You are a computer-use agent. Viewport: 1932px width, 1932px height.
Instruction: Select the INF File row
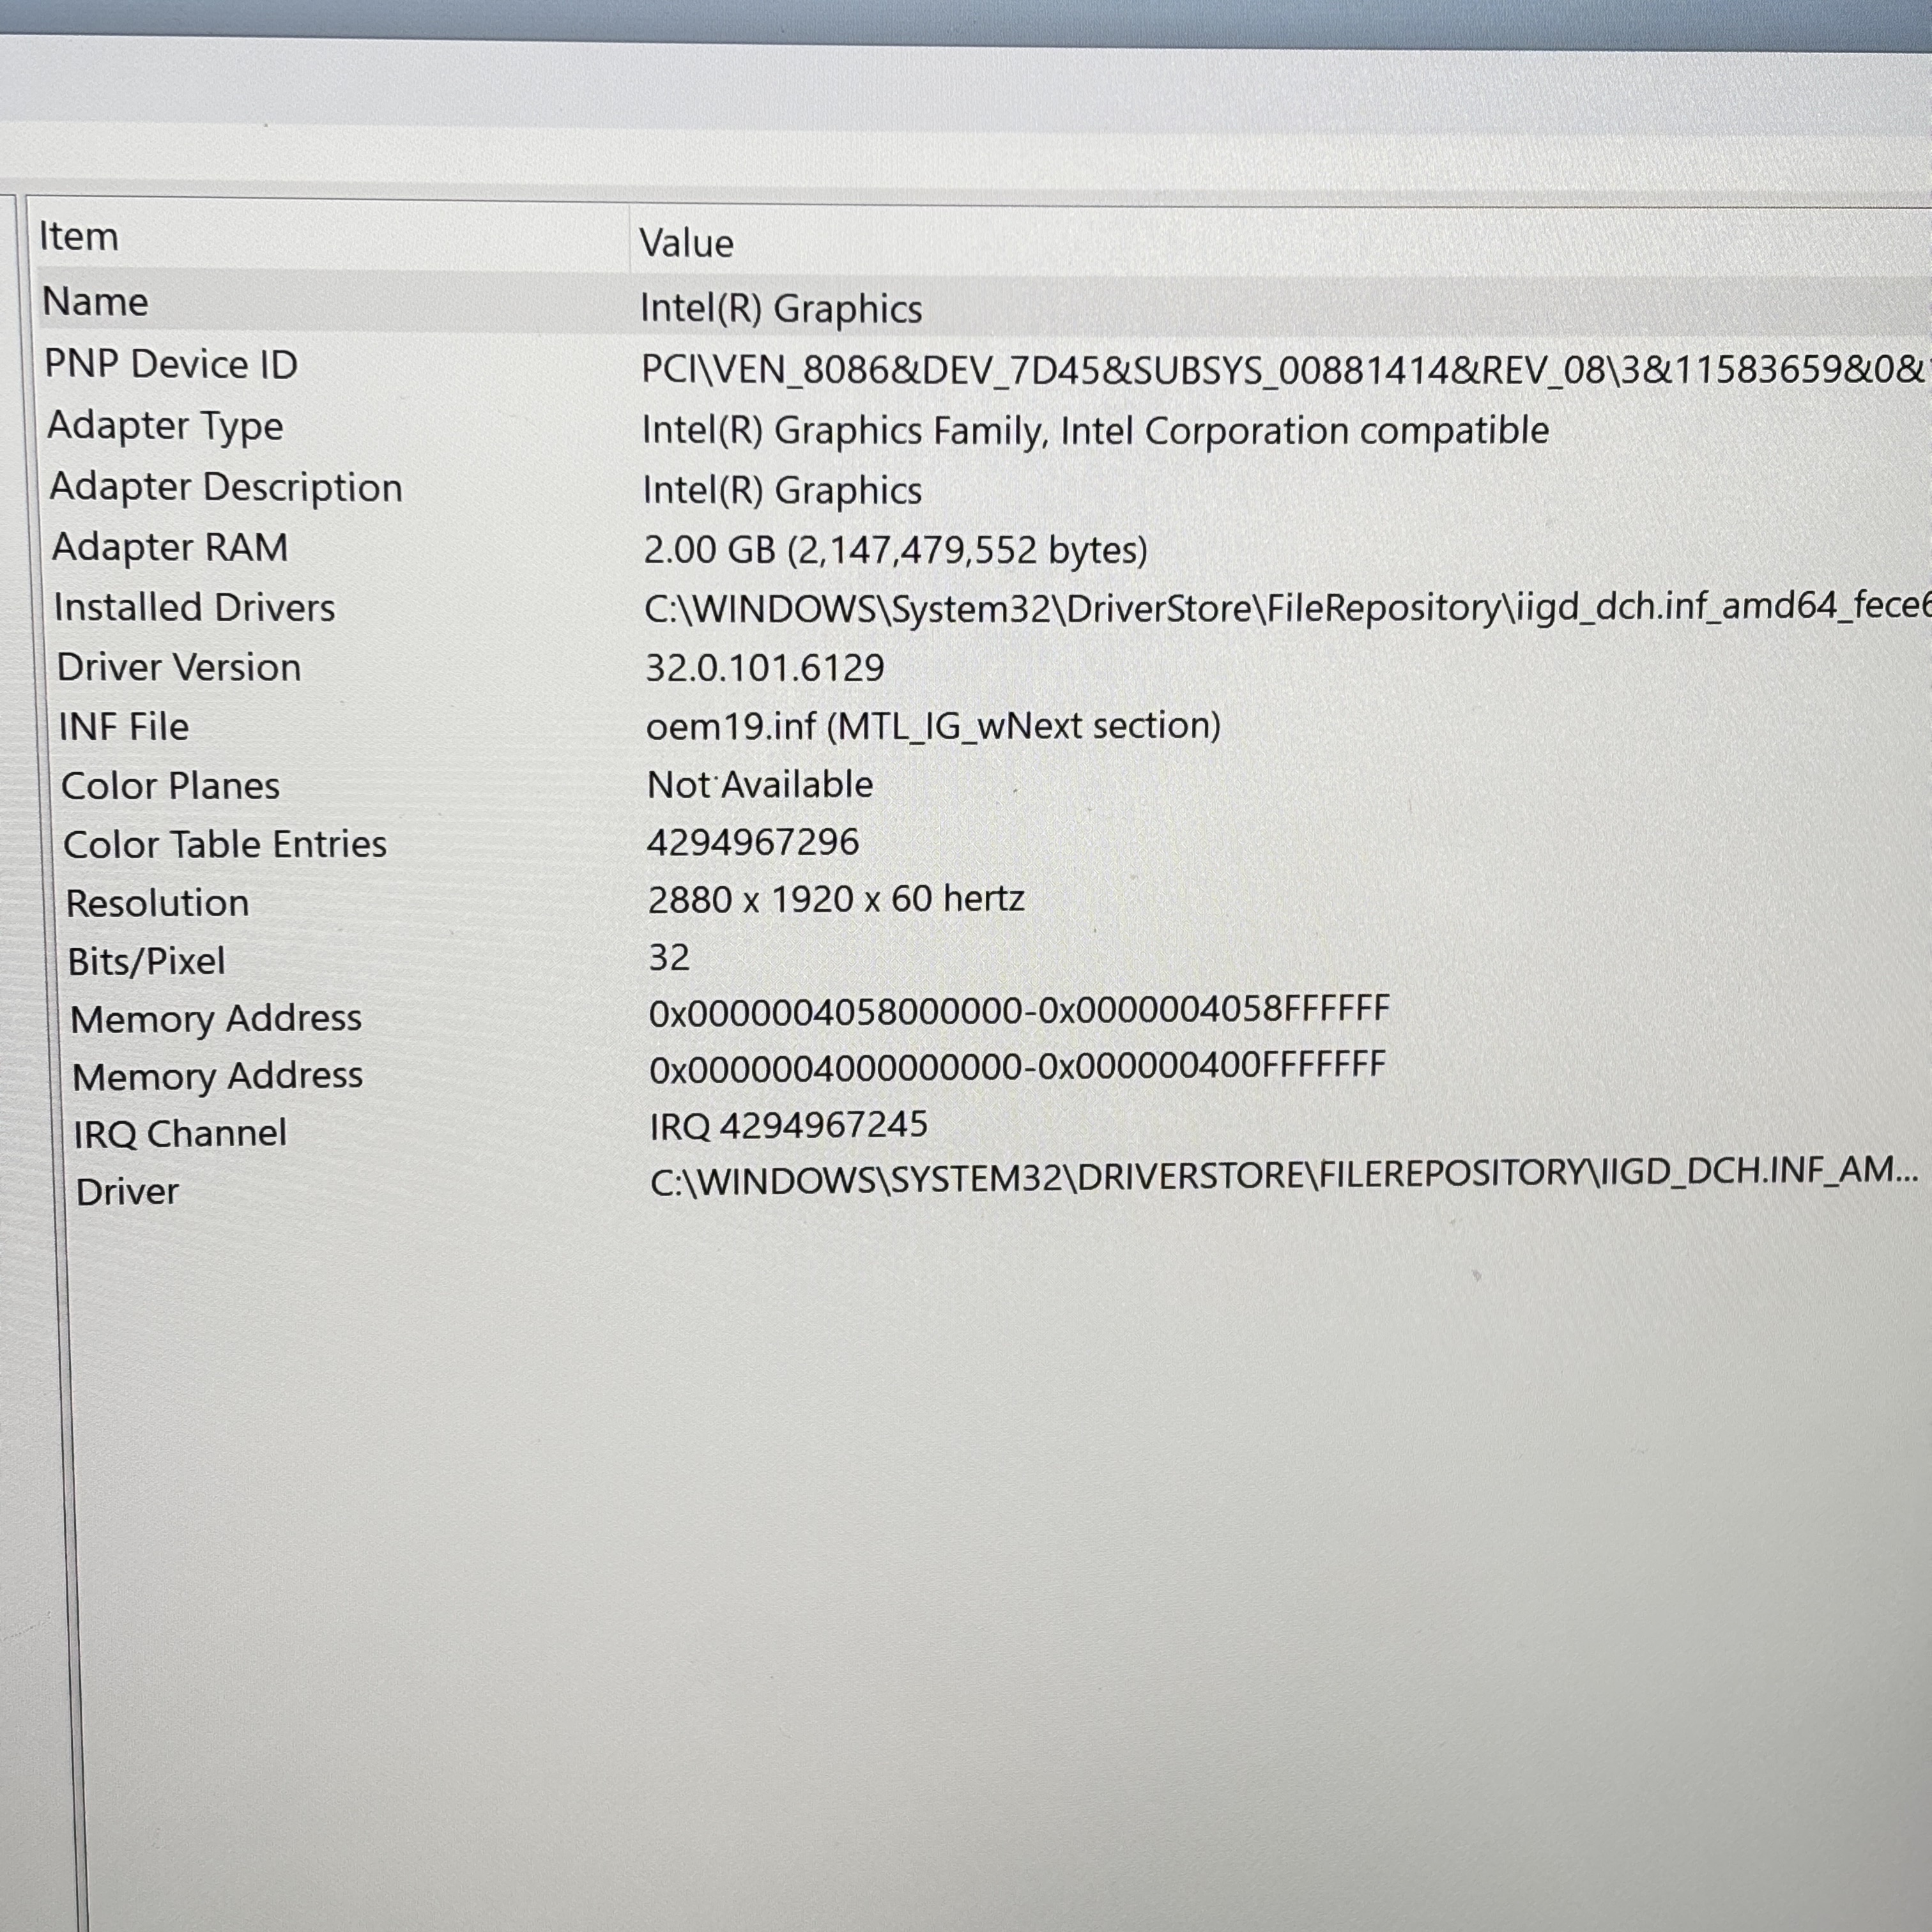click(x=124, y=727)
